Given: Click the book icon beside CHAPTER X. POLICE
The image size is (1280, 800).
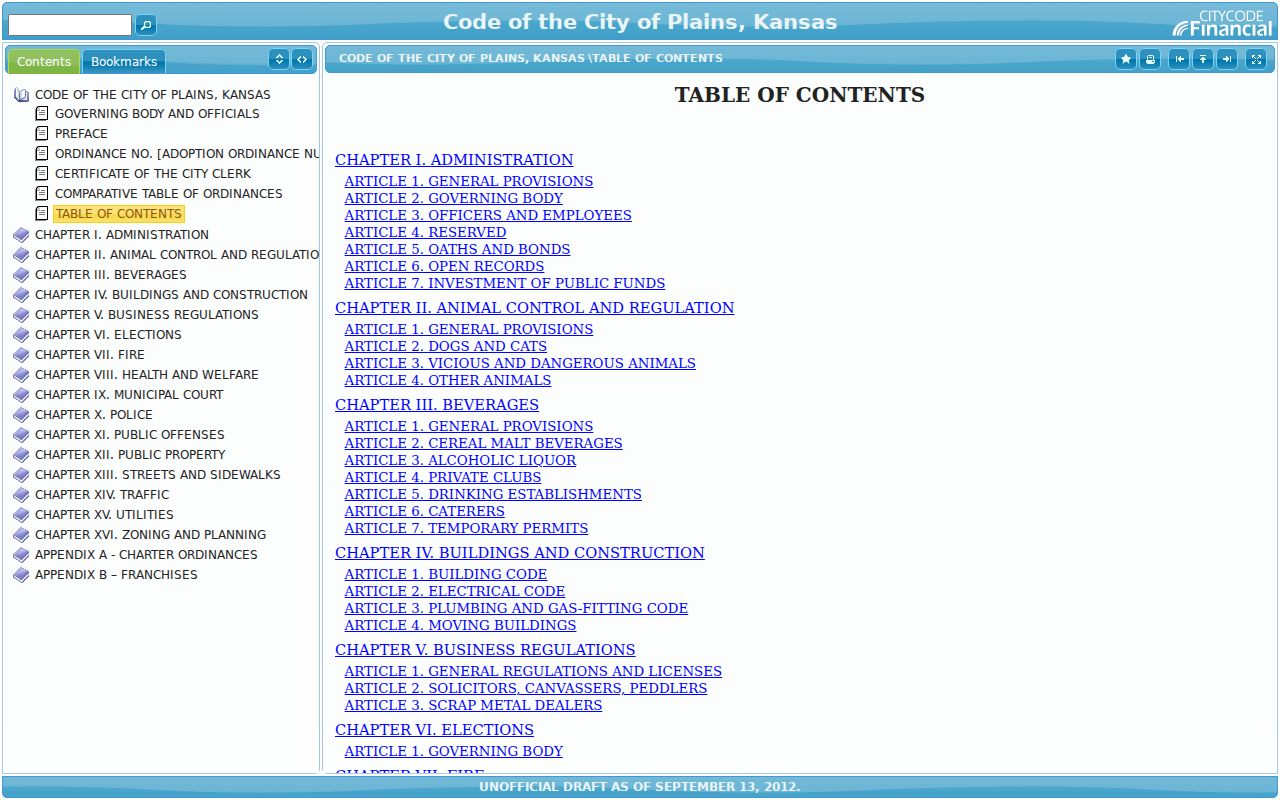Looking at the screenshot, I should tap(22, 415).
